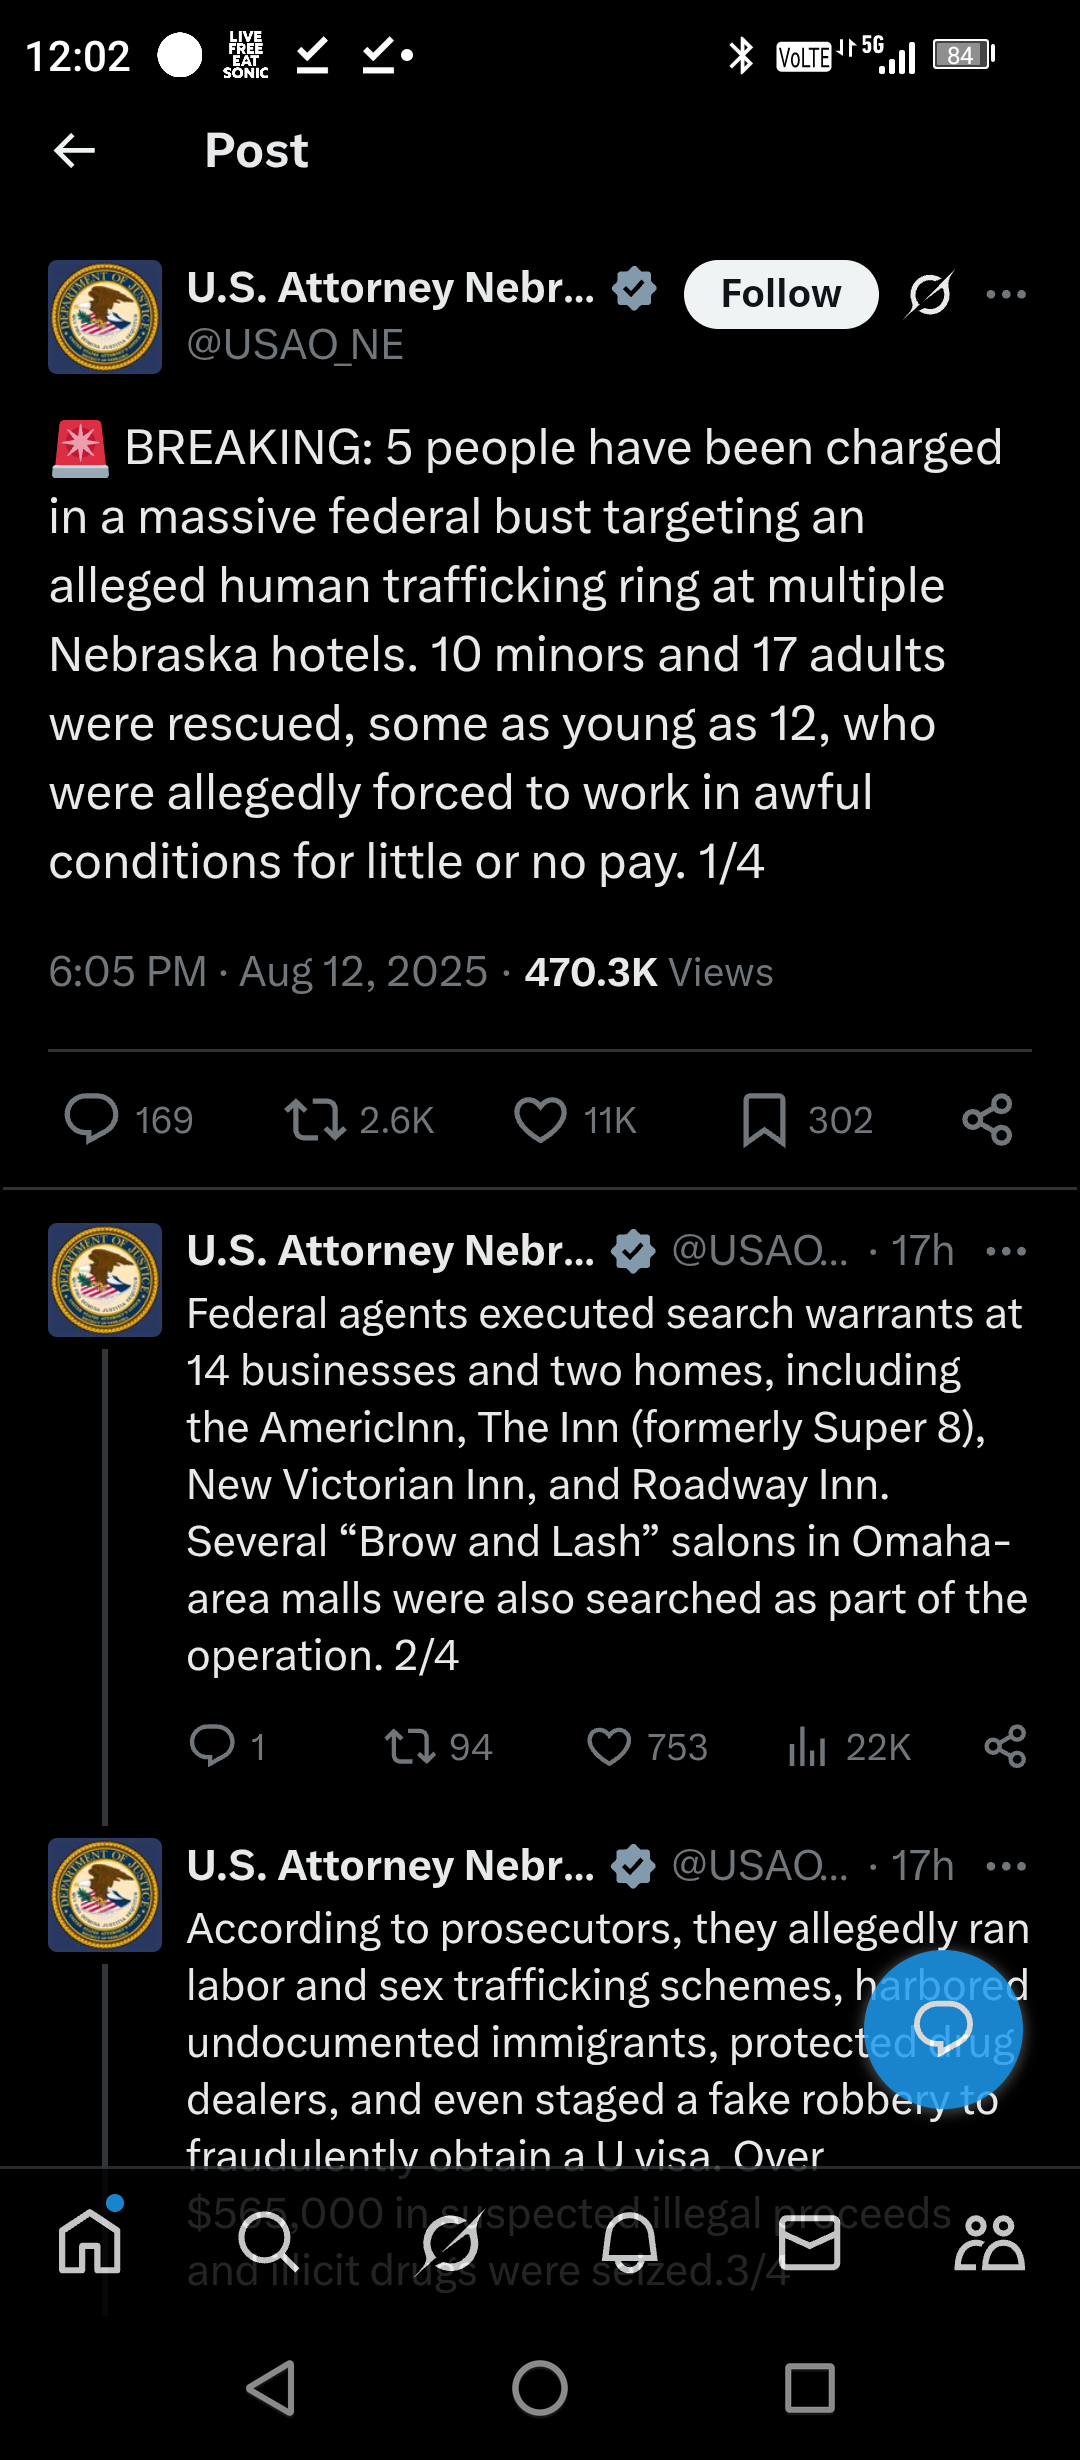Like the 2/4 reply with 753 likes
Viewport: 1080px width, 2460px height.
click(x=609, y=1747)
